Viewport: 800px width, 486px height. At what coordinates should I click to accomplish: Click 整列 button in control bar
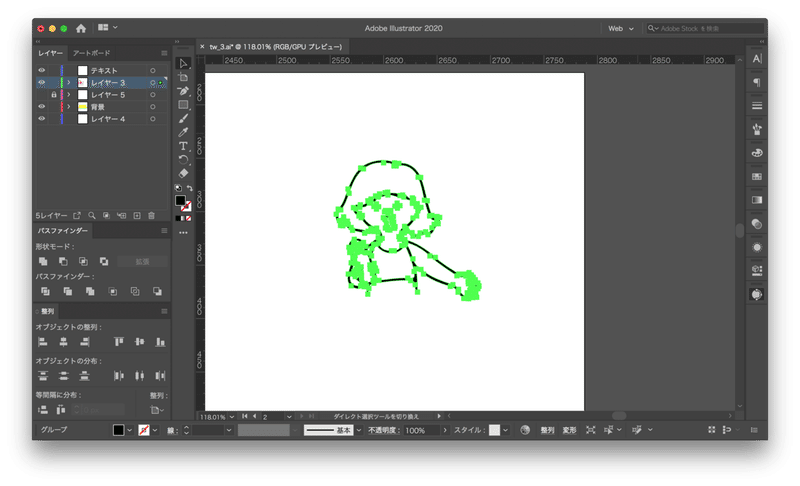(x=547, y=430)
